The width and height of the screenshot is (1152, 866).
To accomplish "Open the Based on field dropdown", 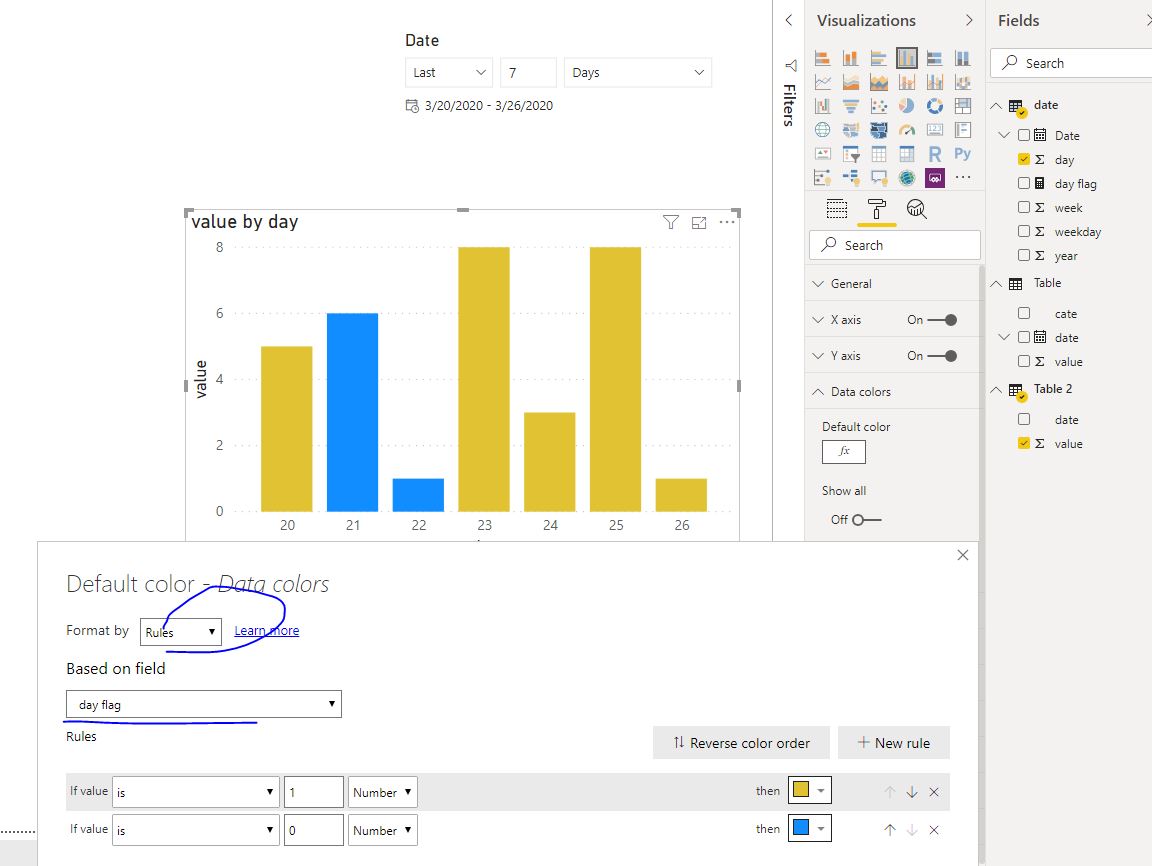I will [x=204, y=704].
